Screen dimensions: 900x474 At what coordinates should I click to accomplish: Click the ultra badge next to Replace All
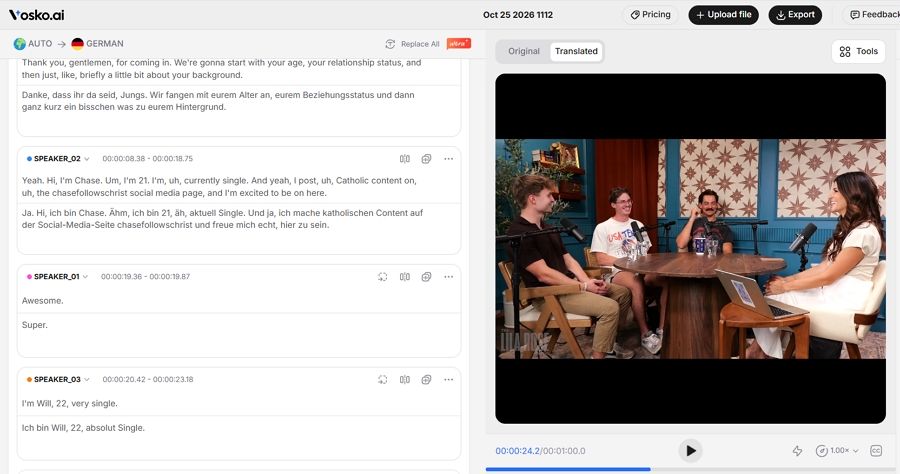[x=459, y=44]
